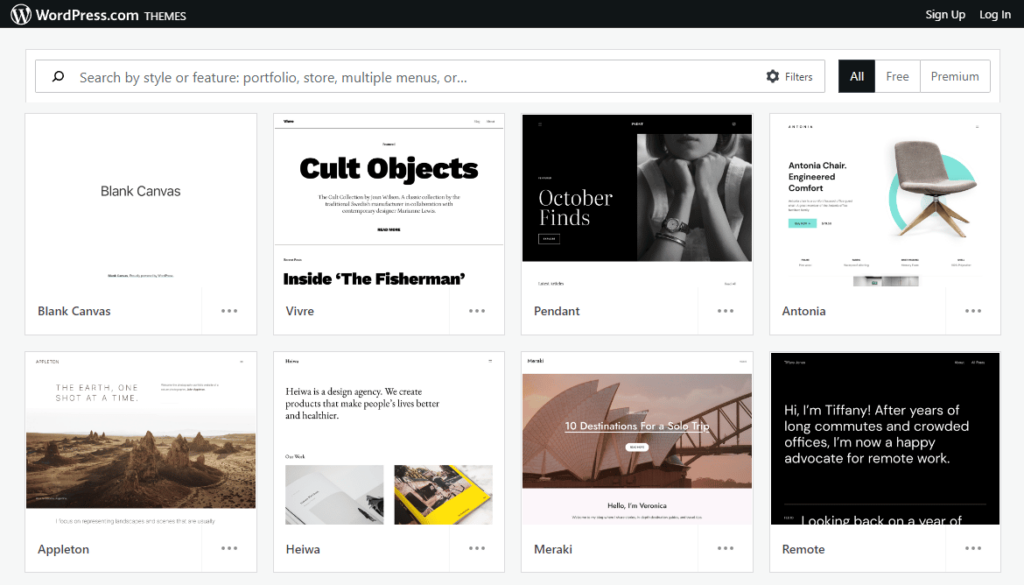
Task: Open the Blank Canvas theme preview
Action: coord(140,201)
